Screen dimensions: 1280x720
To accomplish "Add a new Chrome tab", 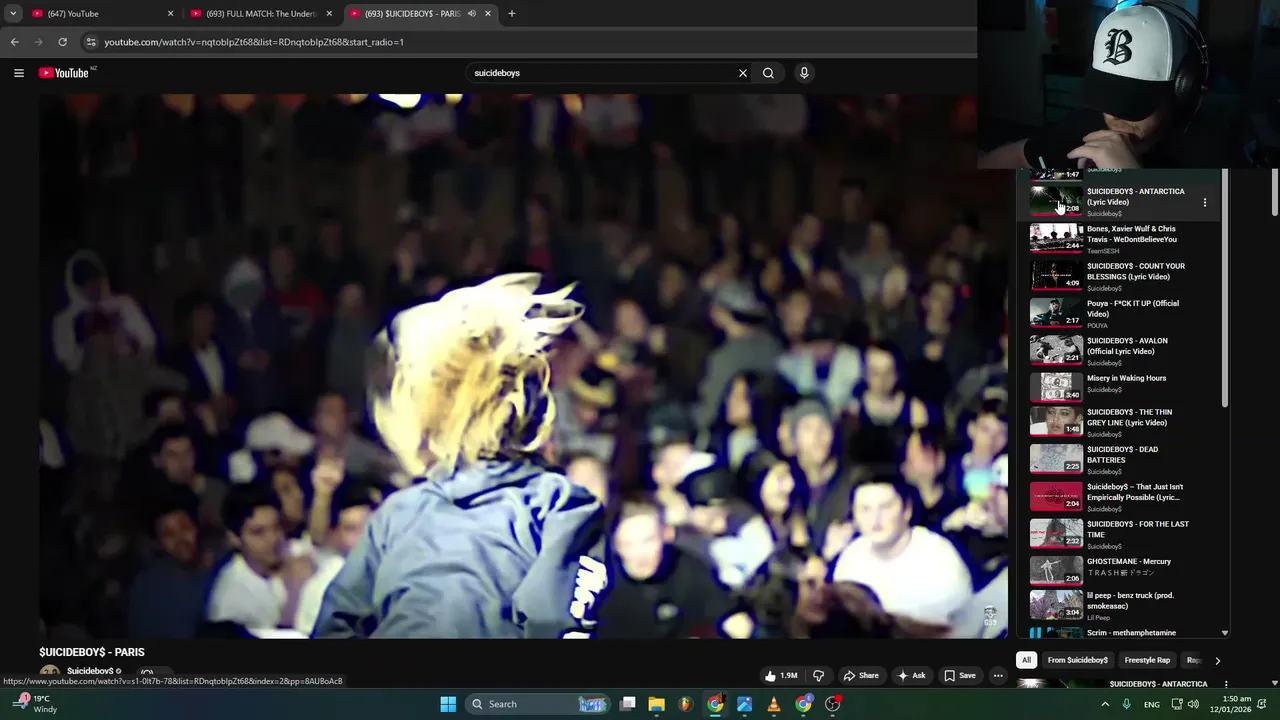I will (512, 13).
